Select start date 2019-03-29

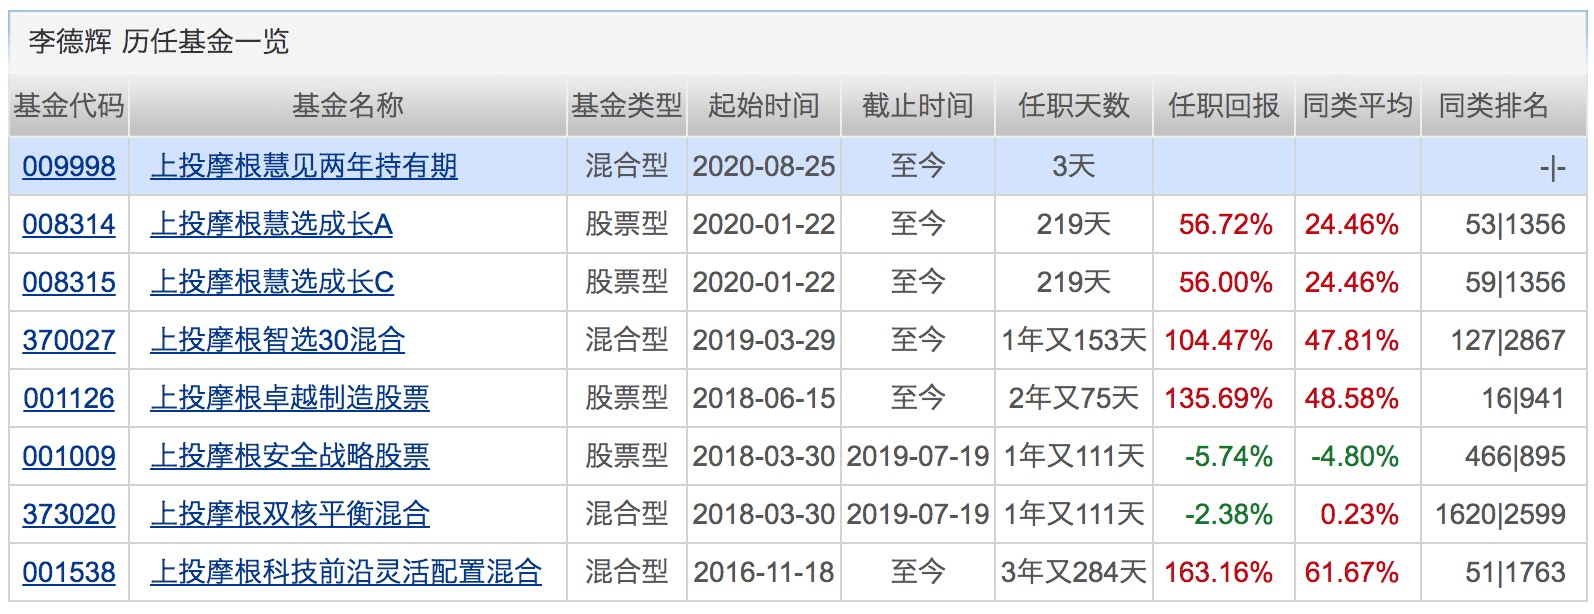click(x=764, y=340)
